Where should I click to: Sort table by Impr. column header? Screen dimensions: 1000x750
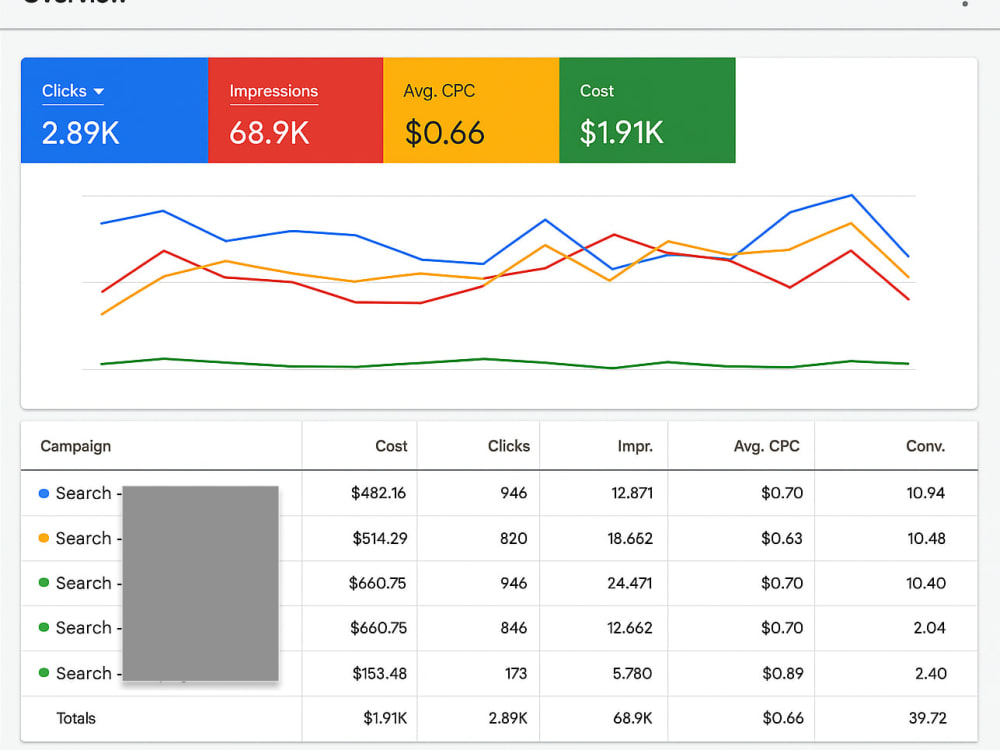635,446
